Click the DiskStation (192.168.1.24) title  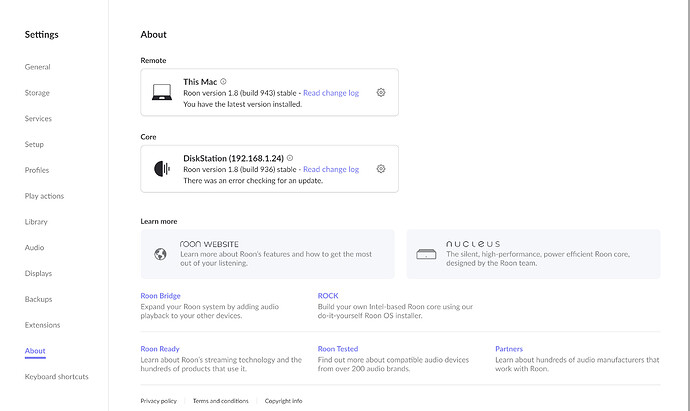coord(234,158)
